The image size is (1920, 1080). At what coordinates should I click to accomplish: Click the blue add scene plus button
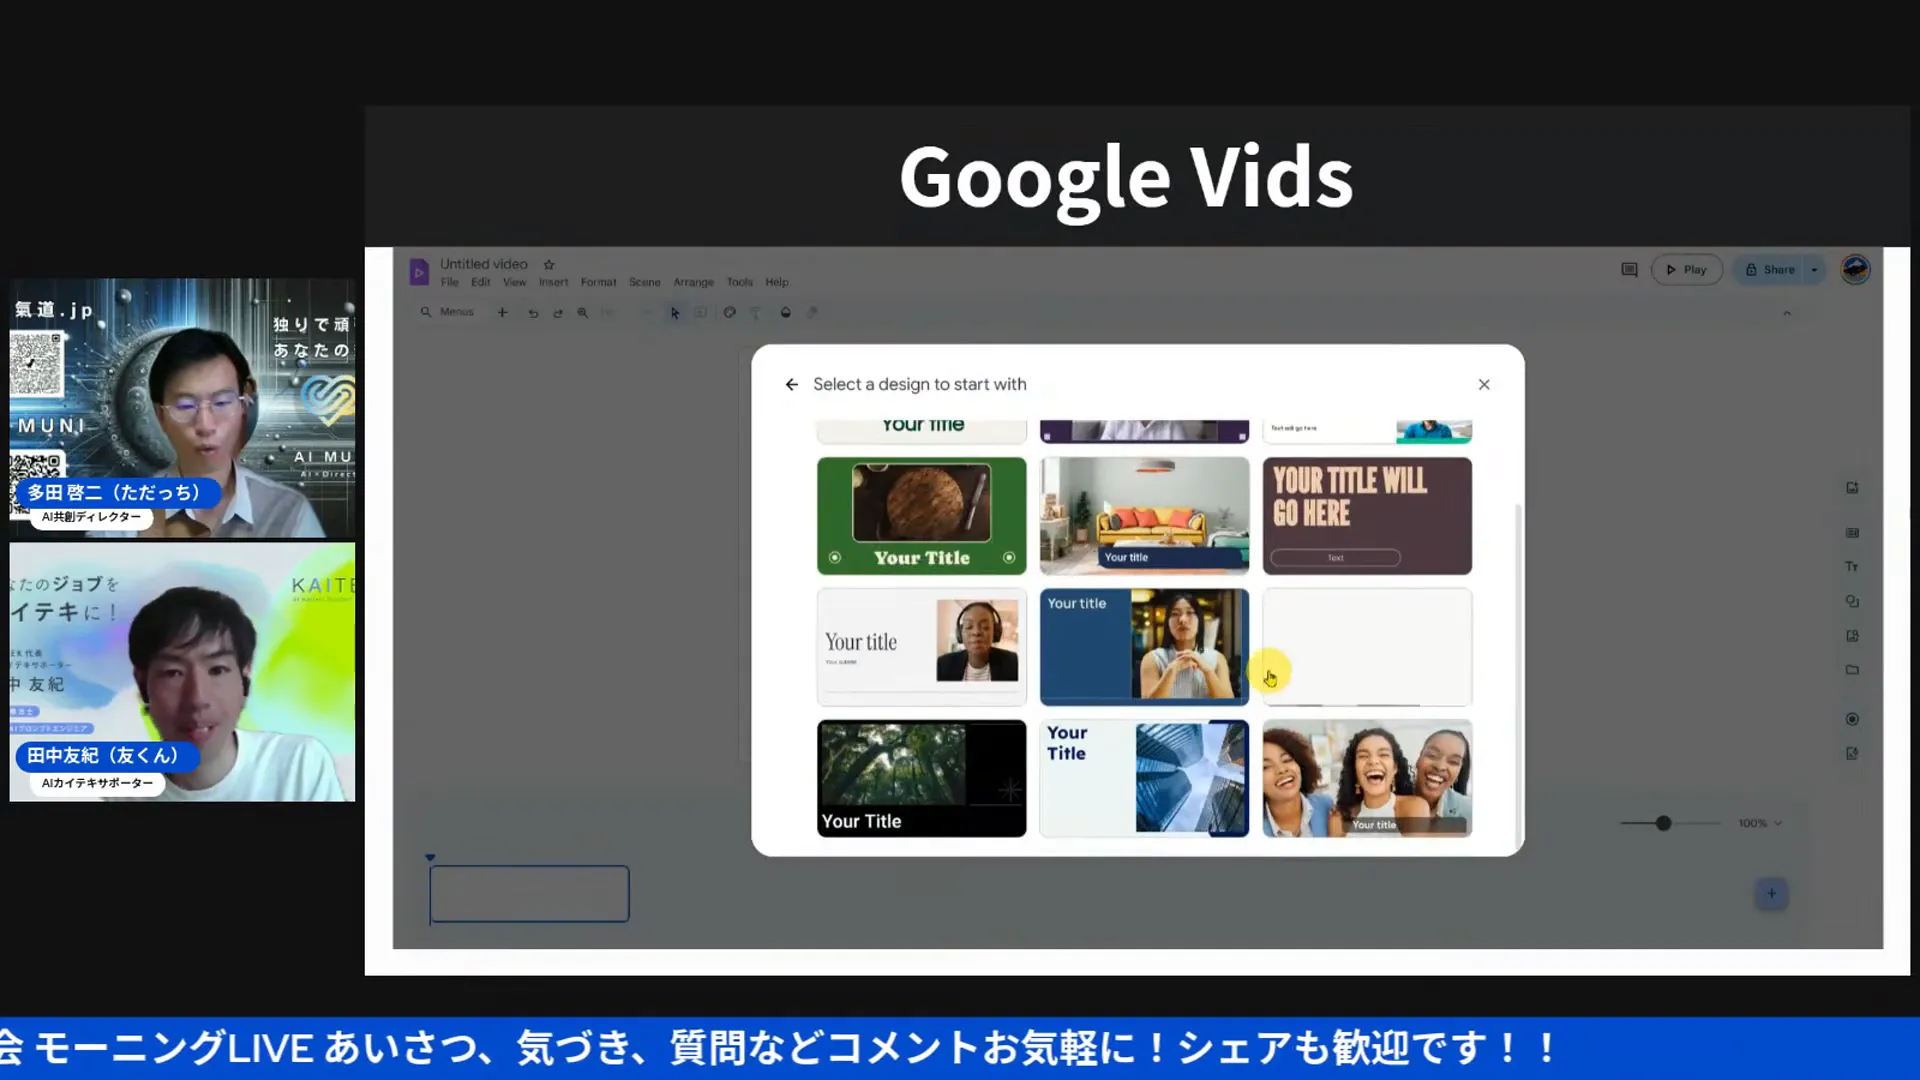click(1771, 893)
